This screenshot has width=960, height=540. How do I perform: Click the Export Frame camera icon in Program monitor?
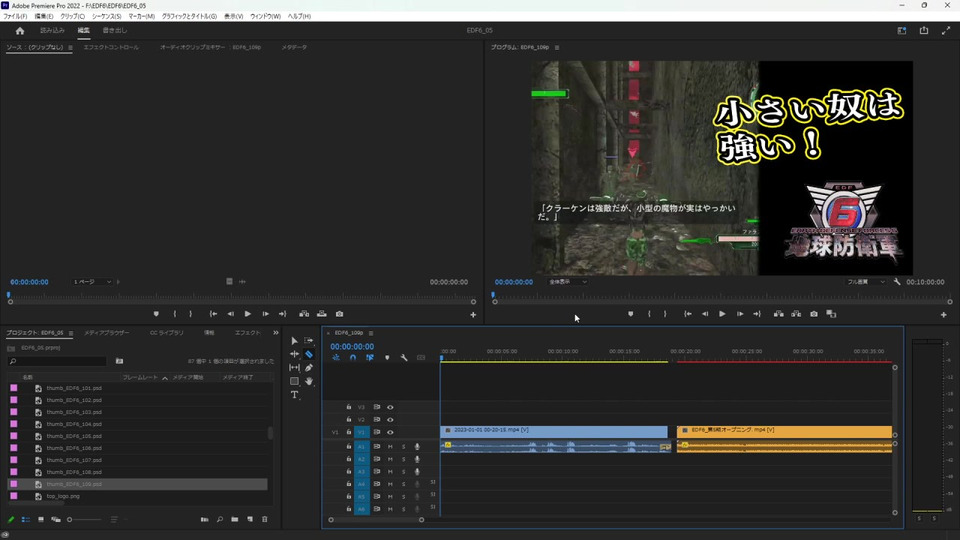814,314
